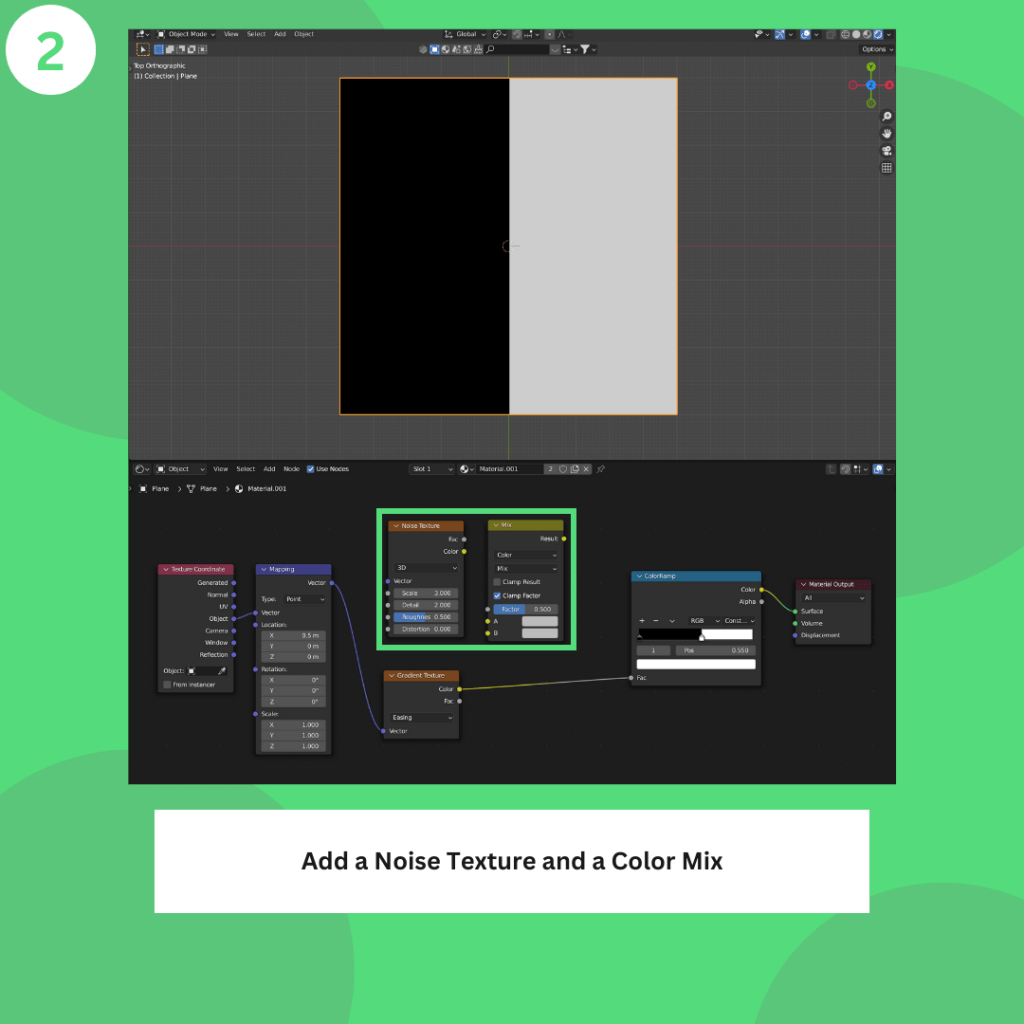Click the Options button in viewport header
This screenshot has height=1024, width=1024.
876,49
